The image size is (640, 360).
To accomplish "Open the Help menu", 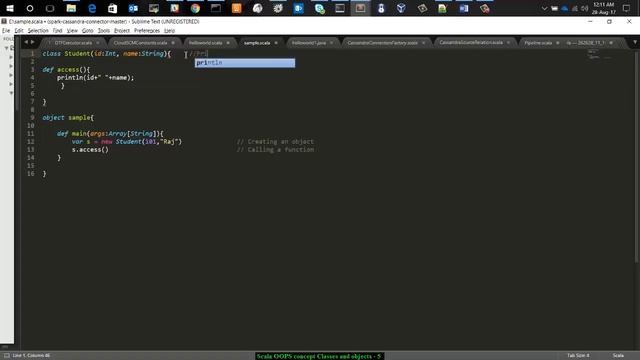I will click(x=169, y=31).
